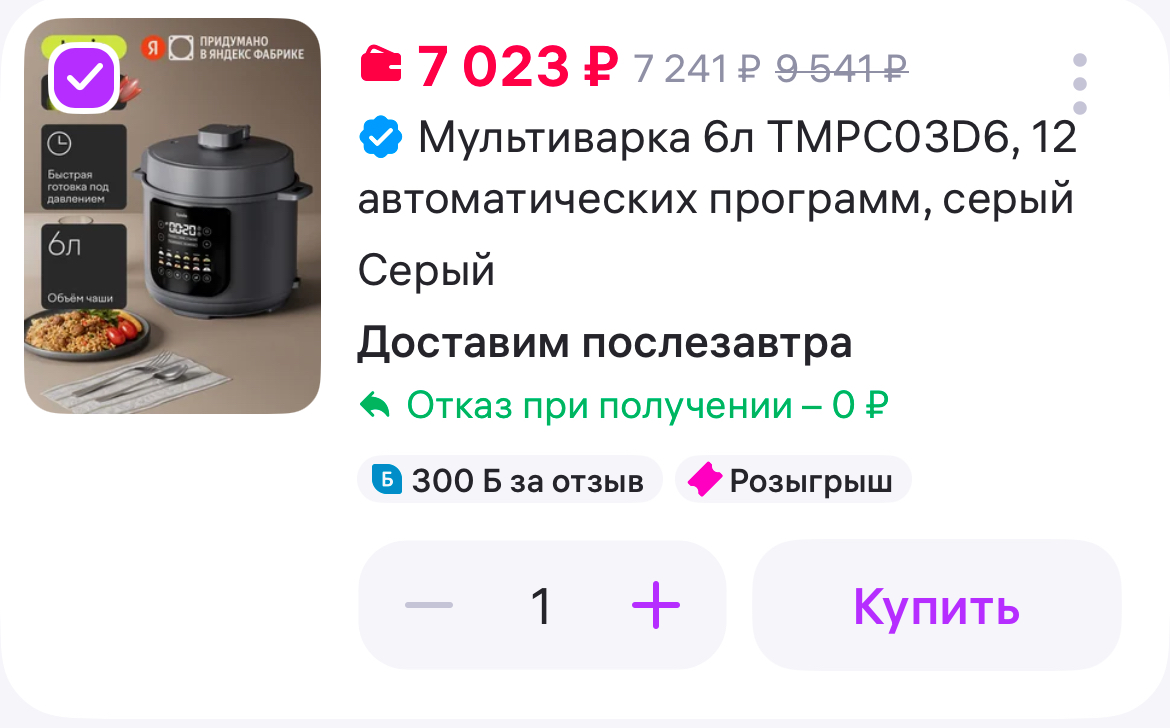Screen dimensions: 1170x728
Task: Click the Мультиварка 6л TMPC03D6 title link
Action: pos(717,169)
